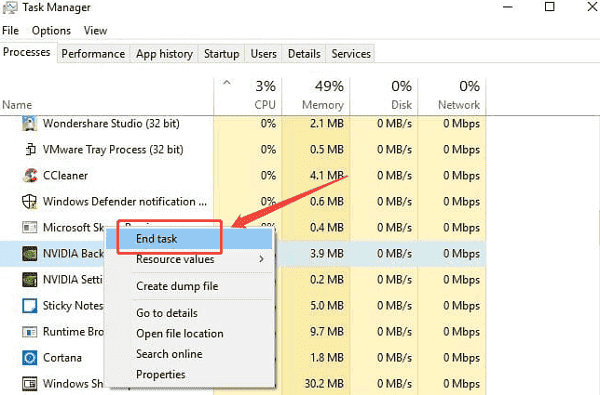Open the View menu
The width and height of the screenshot is (600, 395).
coord(96,31)
